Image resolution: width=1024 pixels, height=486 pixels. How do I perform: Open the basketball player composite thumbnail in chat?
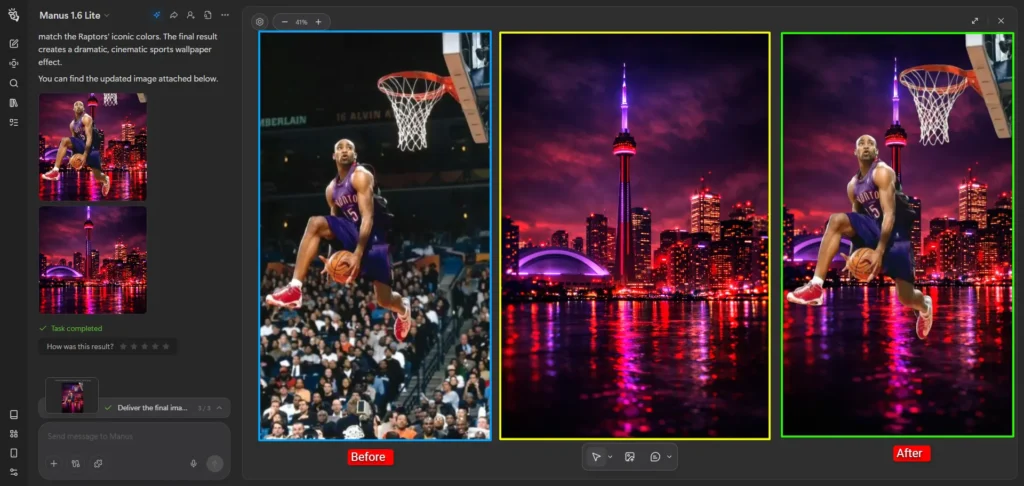pyautogui.click(x=92, y=146)
